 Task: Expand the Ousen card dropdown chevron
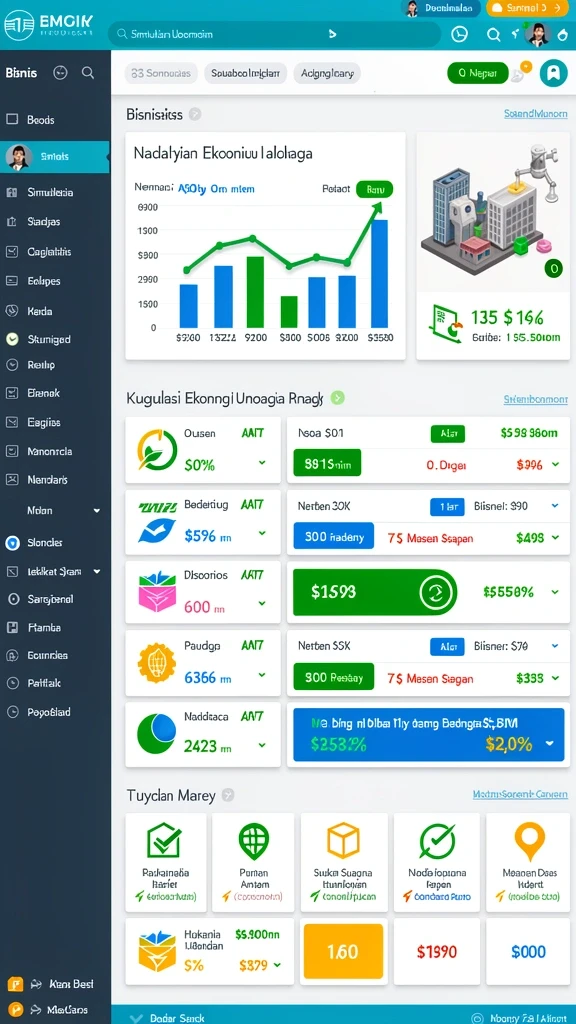coord(262,462)
